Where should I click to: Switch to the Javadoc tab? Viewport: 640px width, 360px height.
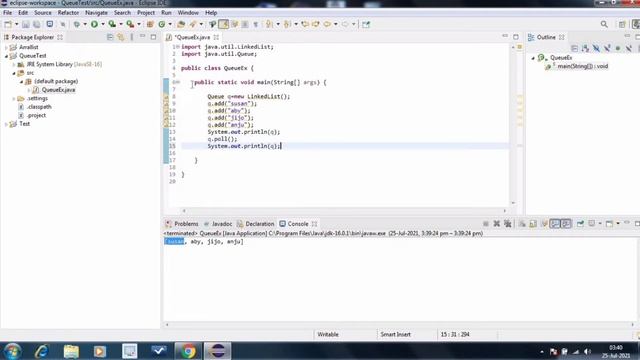[218, 224]
